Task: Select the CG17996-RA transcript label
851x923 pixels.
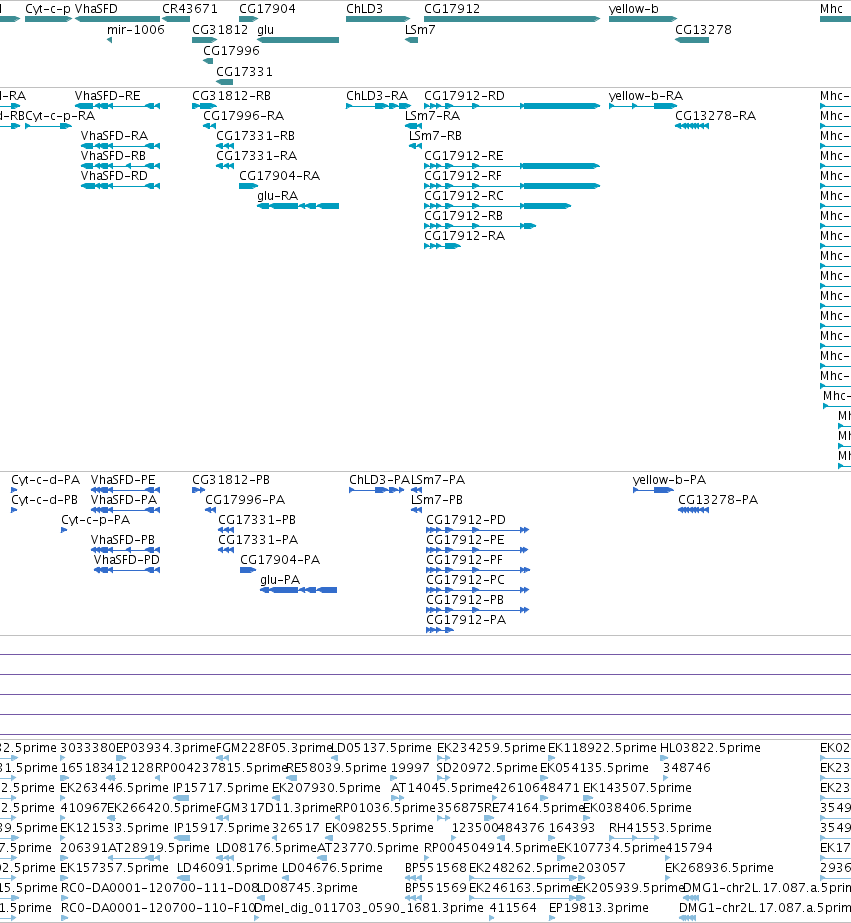Action: (x=244, y=116)
